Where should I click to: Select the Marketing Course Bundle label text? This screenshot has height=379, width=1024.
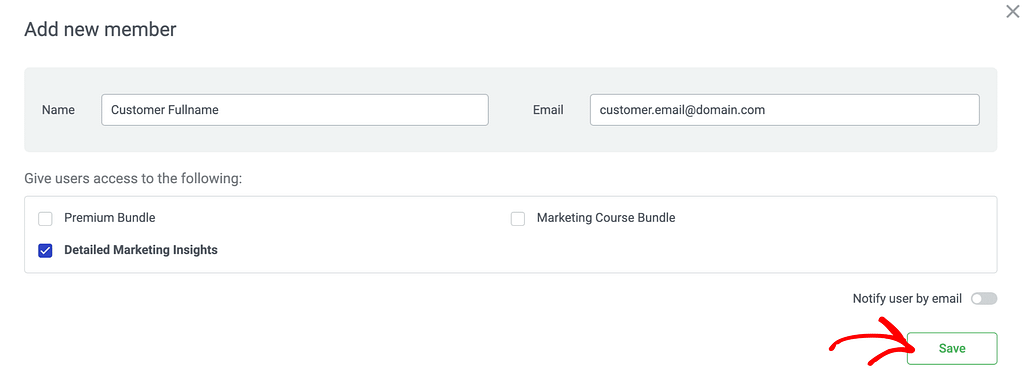pos(606,218)
